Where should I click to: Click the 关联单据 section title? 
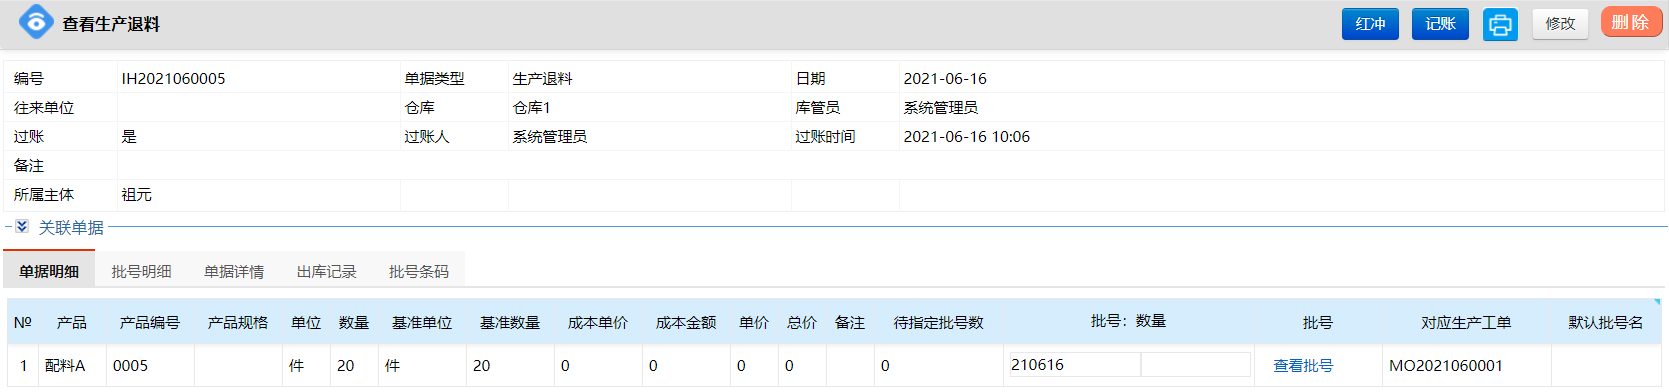coord(71,228)
